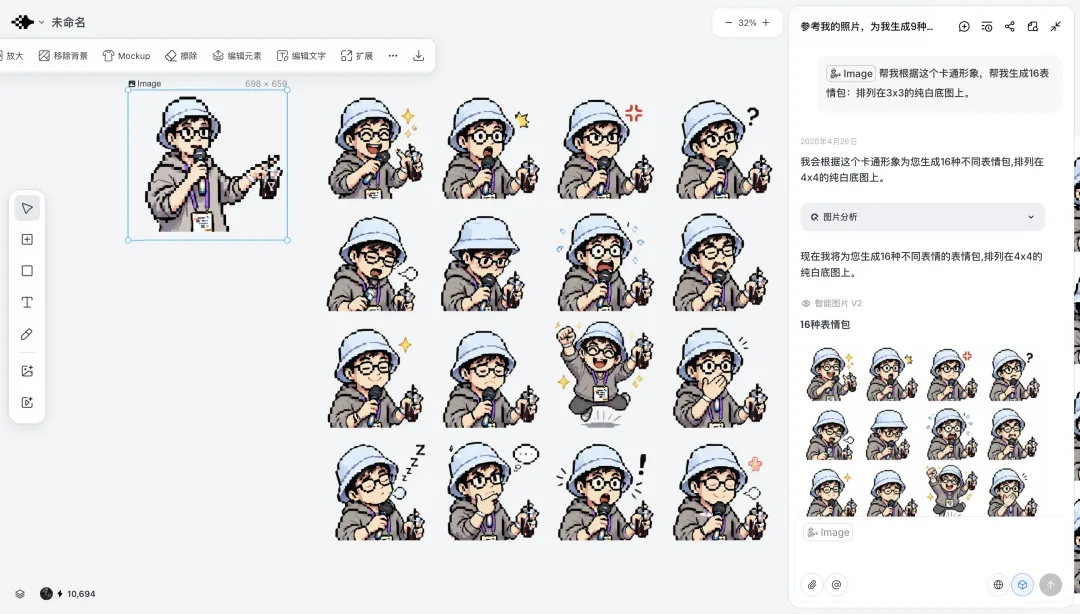Toggle the web search globe button
The height and width of the screenshot is (614, 1080).
(997, 585)
